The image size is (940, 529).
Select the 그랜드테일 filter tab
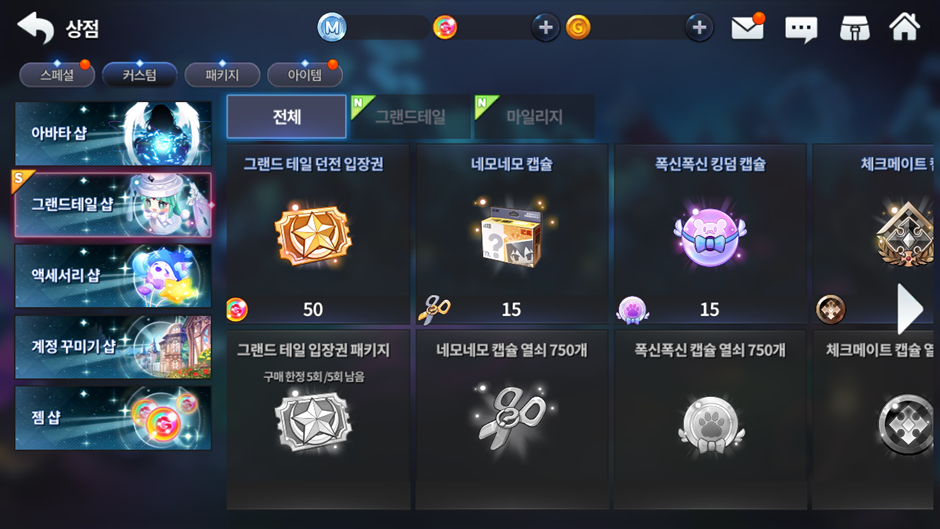pyautogui.click(x=411, y=116)
